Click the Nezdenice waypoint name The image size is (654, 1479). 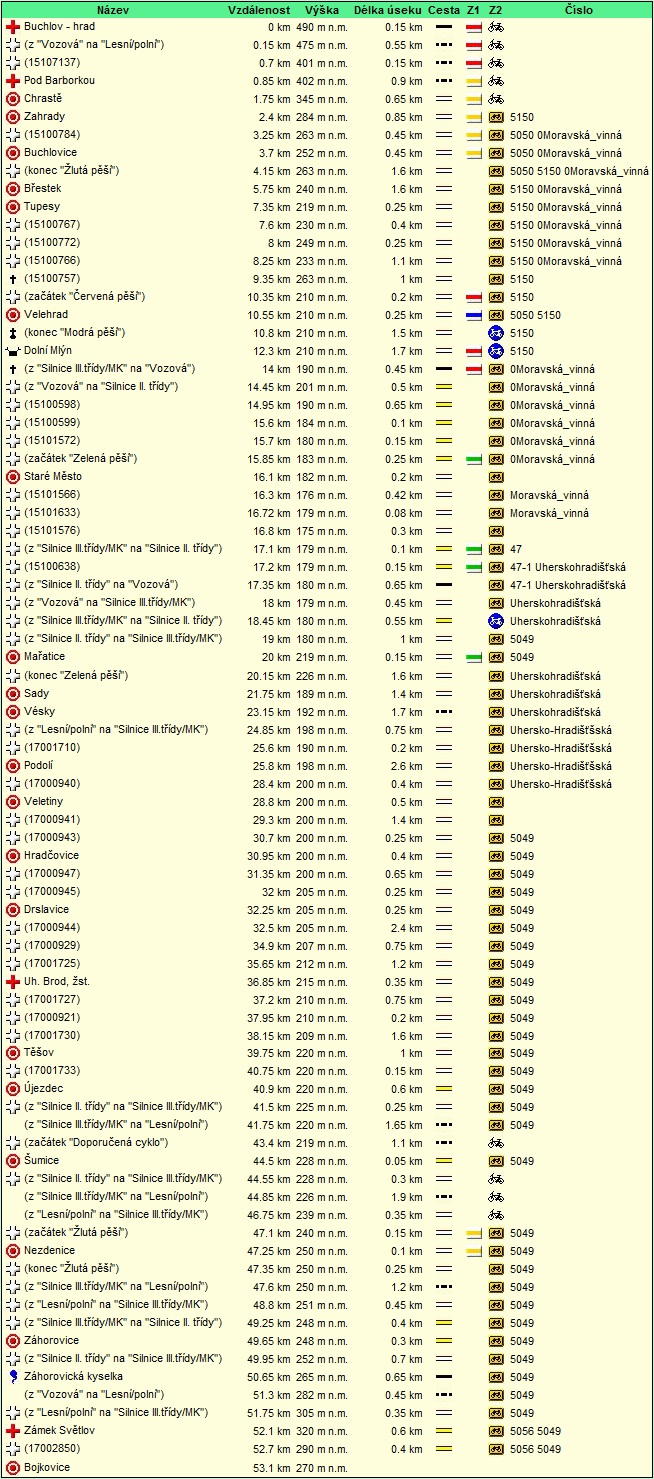point(48,1250)
